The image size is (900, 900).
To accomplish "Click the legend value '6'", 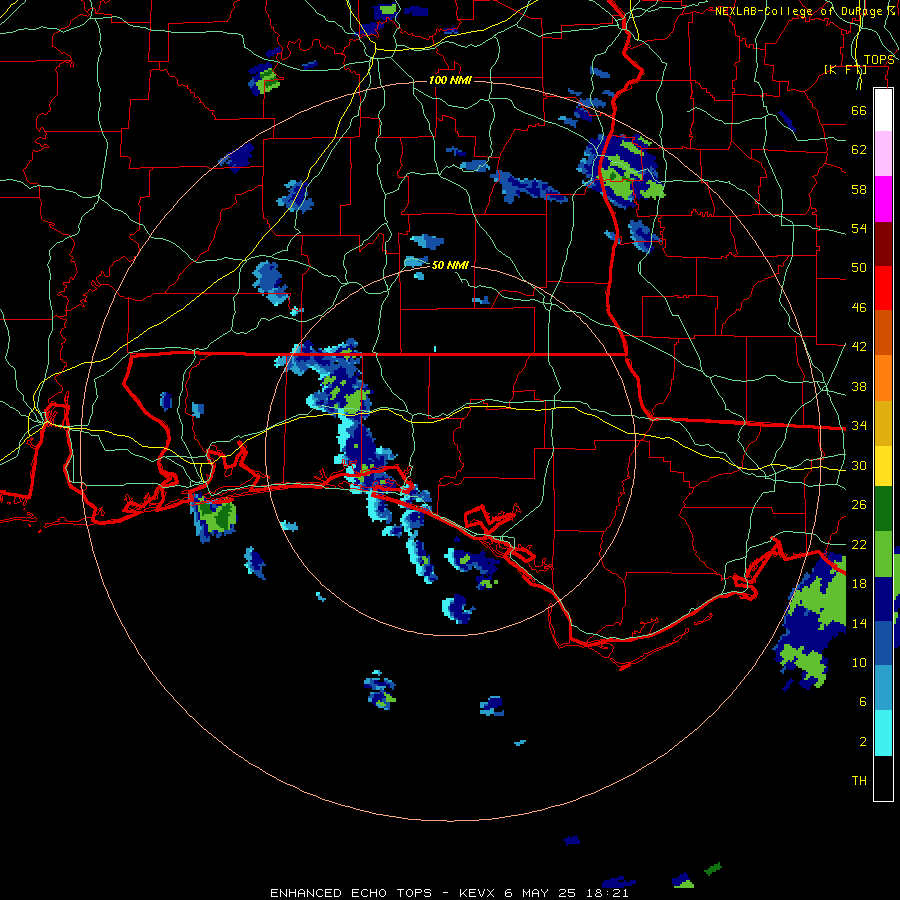I will pos(863,701).
